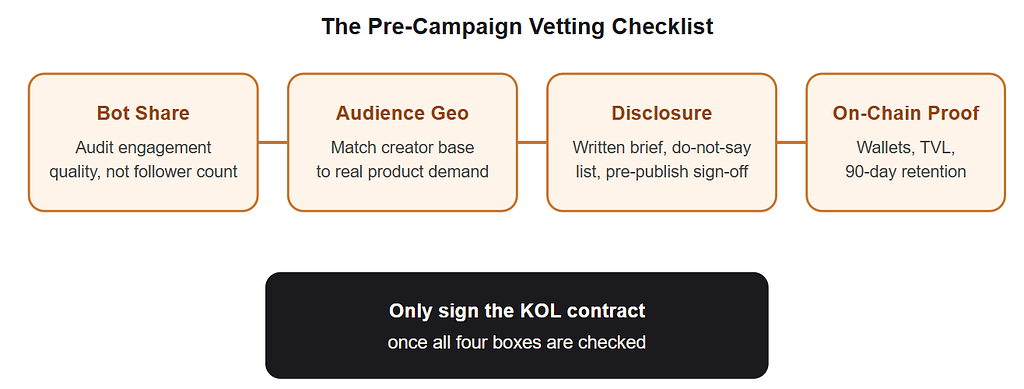1024x389 pixels.
Task: Click 'to real product demand' line
Action: tap(402, 172)
